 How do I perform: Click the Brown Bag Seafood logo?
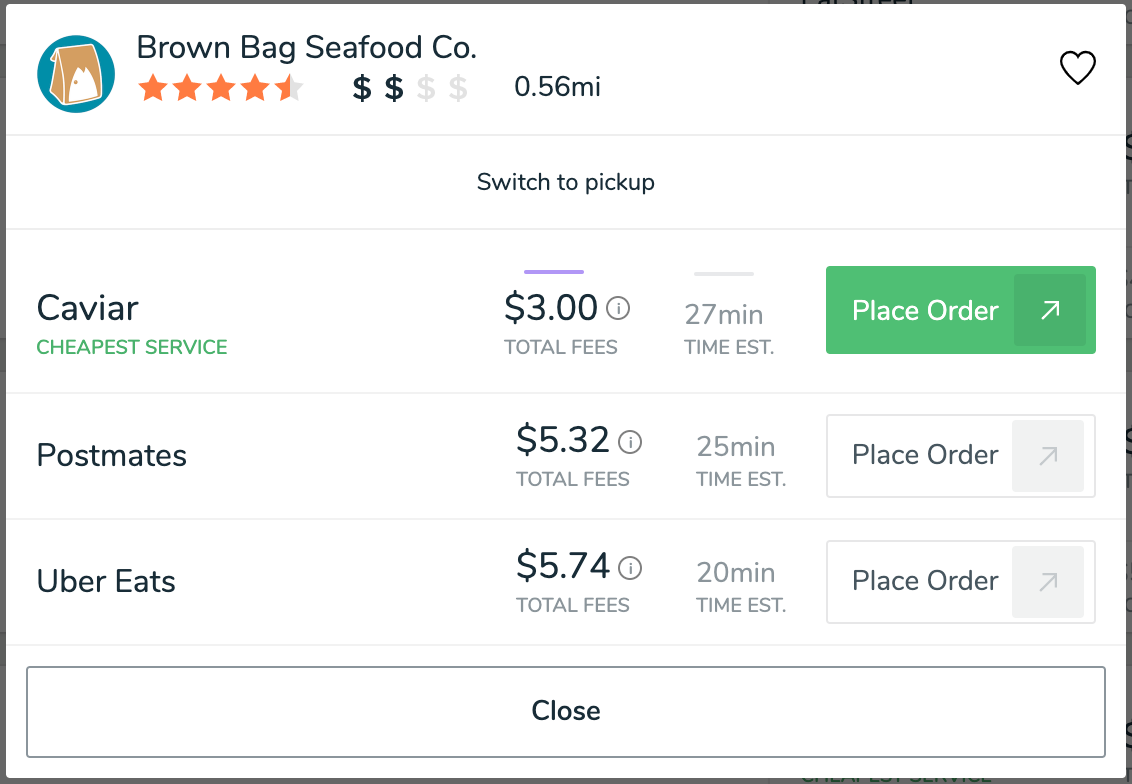76,74
